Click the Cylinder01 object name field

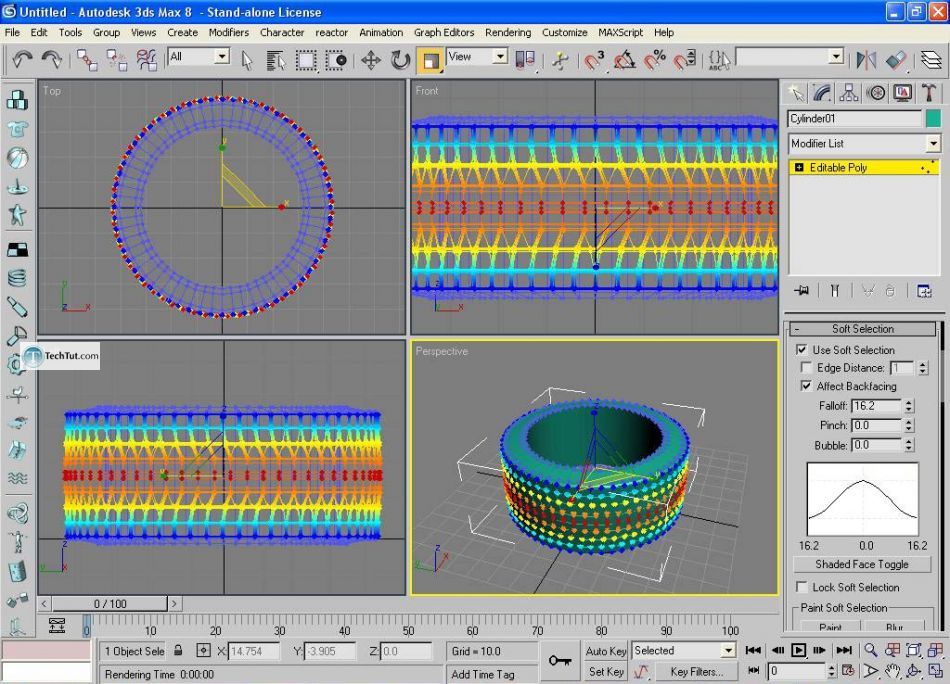point(854,118)
